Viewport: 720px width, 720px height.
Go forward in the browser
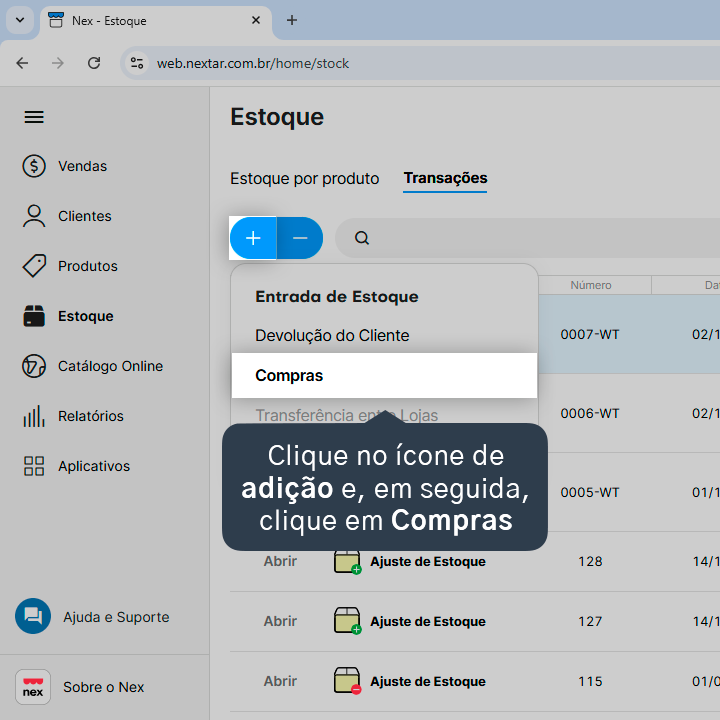click(58, 63)
